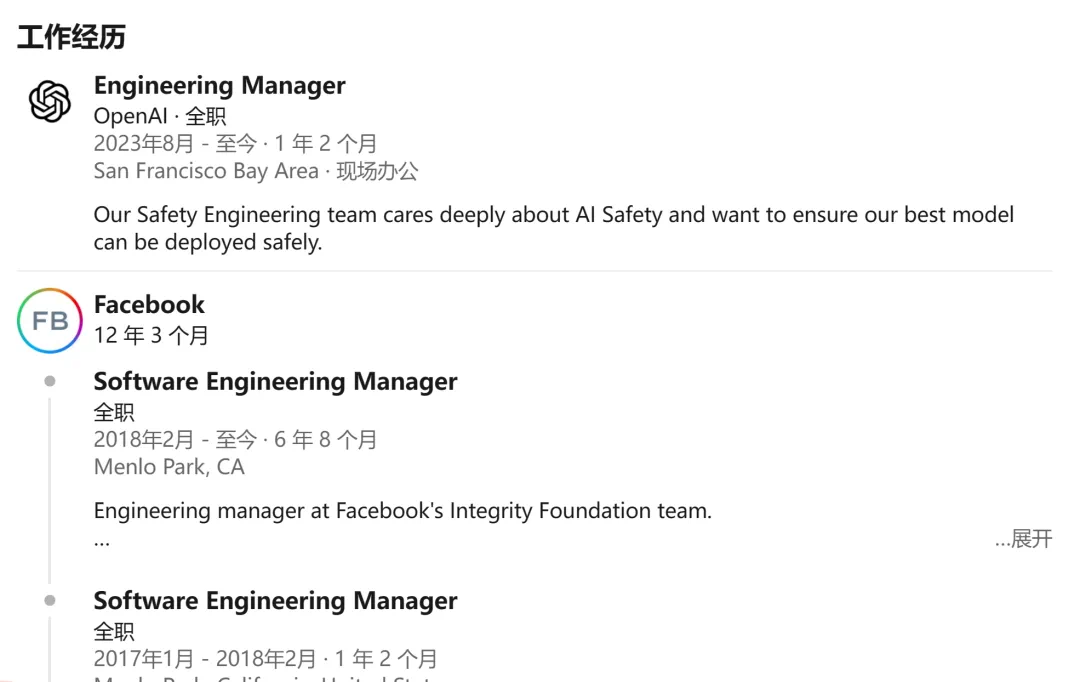The height and width of the screenshot is (682, 1080).
Task: Click the Facebook FB logo icon
Action: click(x=50, y=321)
